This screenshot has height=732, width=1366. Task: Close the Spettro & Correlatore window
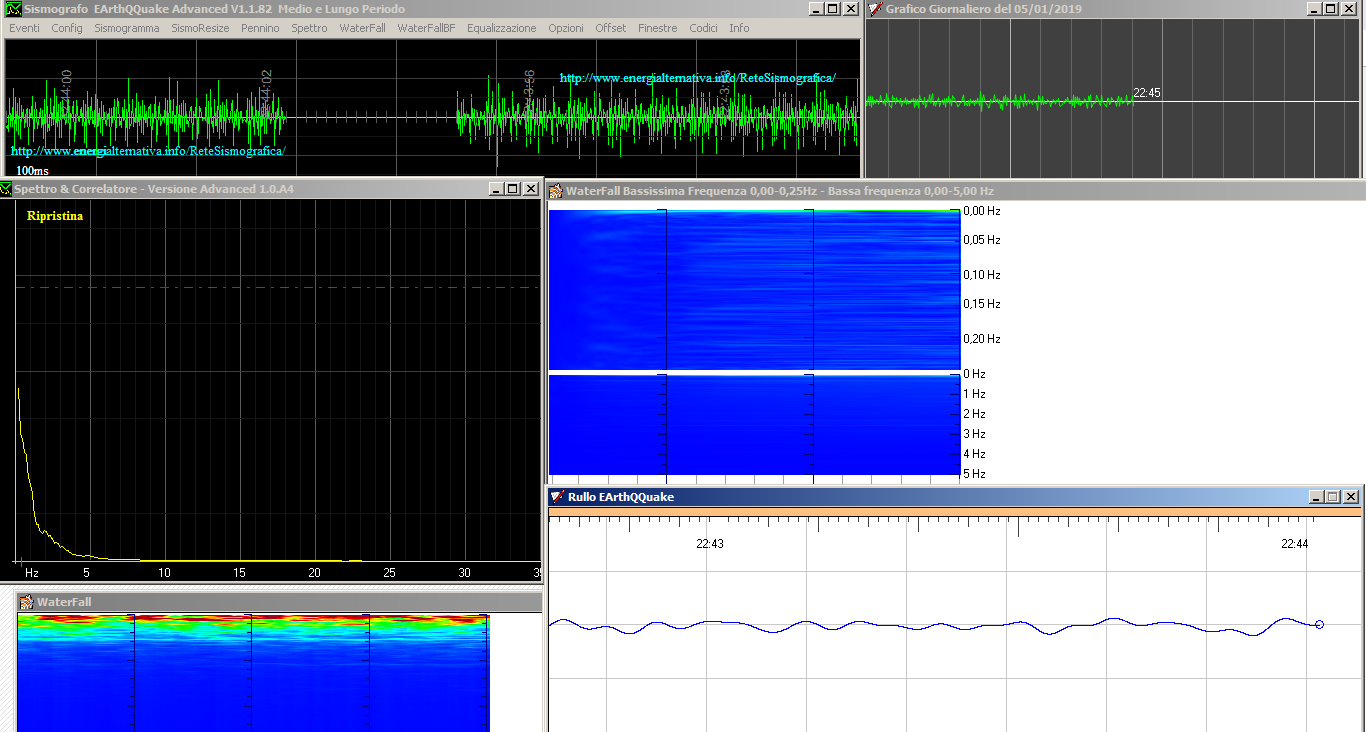(x=531, y=189)
